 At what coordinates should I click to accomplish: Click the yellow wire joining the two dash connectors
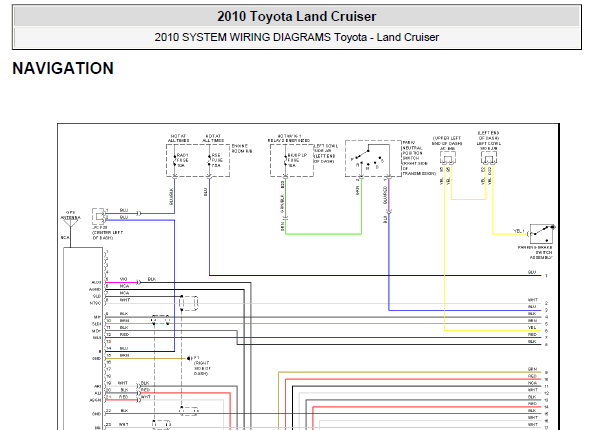(x=468, y=199)
